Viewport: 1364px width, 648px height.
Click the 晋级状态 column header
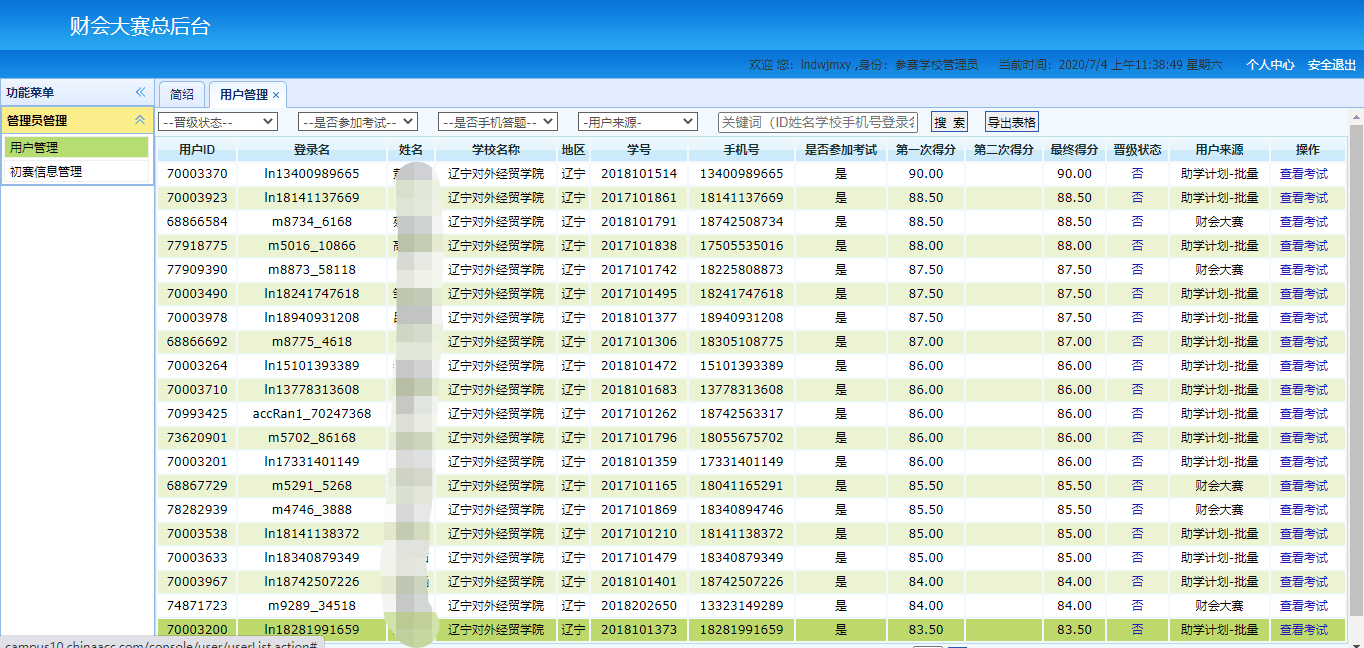point(1137,150)
